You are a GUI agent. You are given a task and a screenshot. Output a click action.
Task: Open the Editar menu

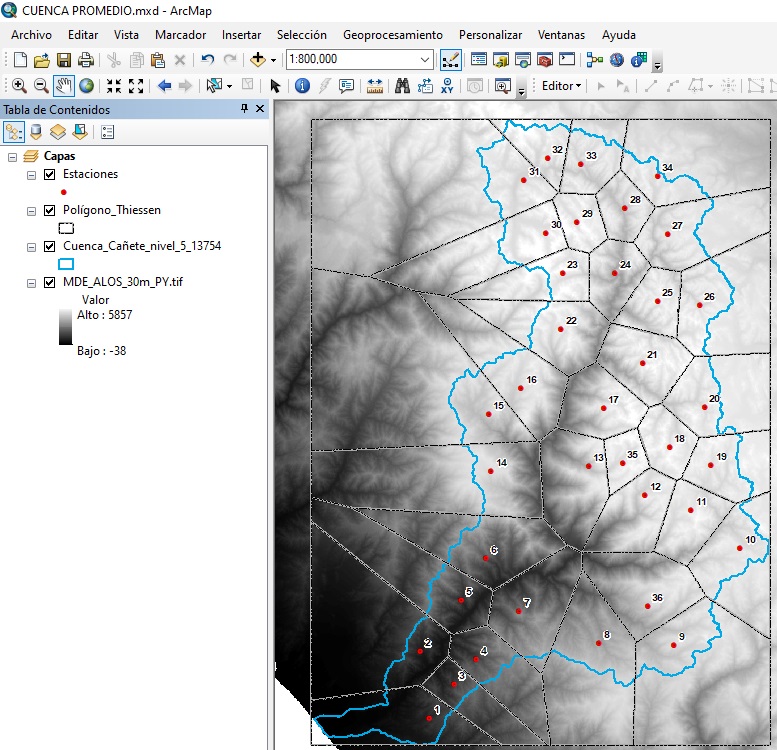click(83, 35)
